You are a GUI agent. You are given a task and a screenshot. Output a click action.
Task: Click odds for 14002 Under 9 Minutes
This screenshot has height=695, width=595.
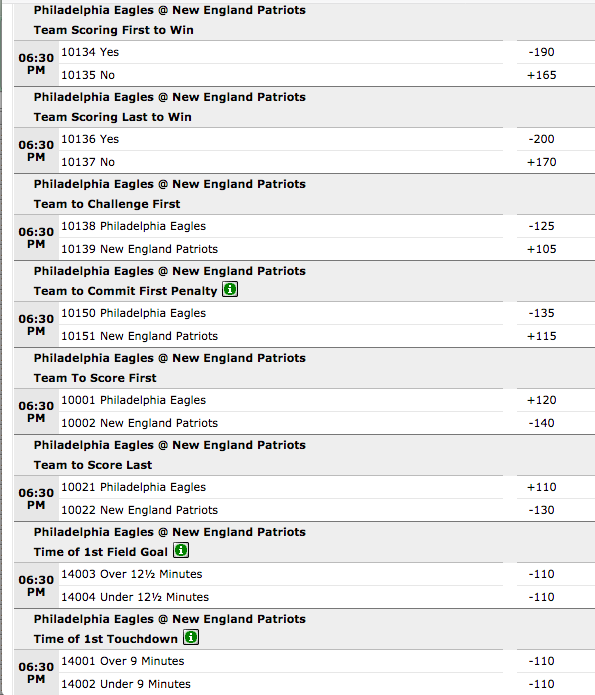(x=541, y=684)
